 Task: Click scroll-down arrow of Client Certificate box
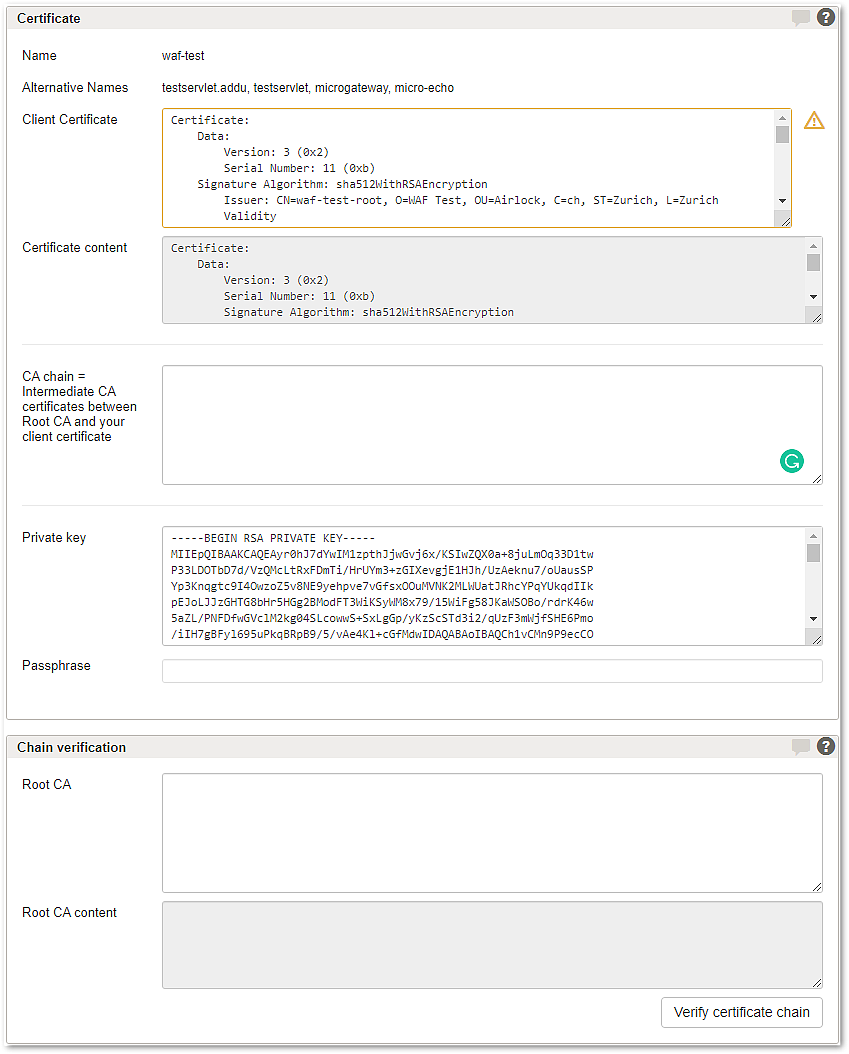point(782,201)
